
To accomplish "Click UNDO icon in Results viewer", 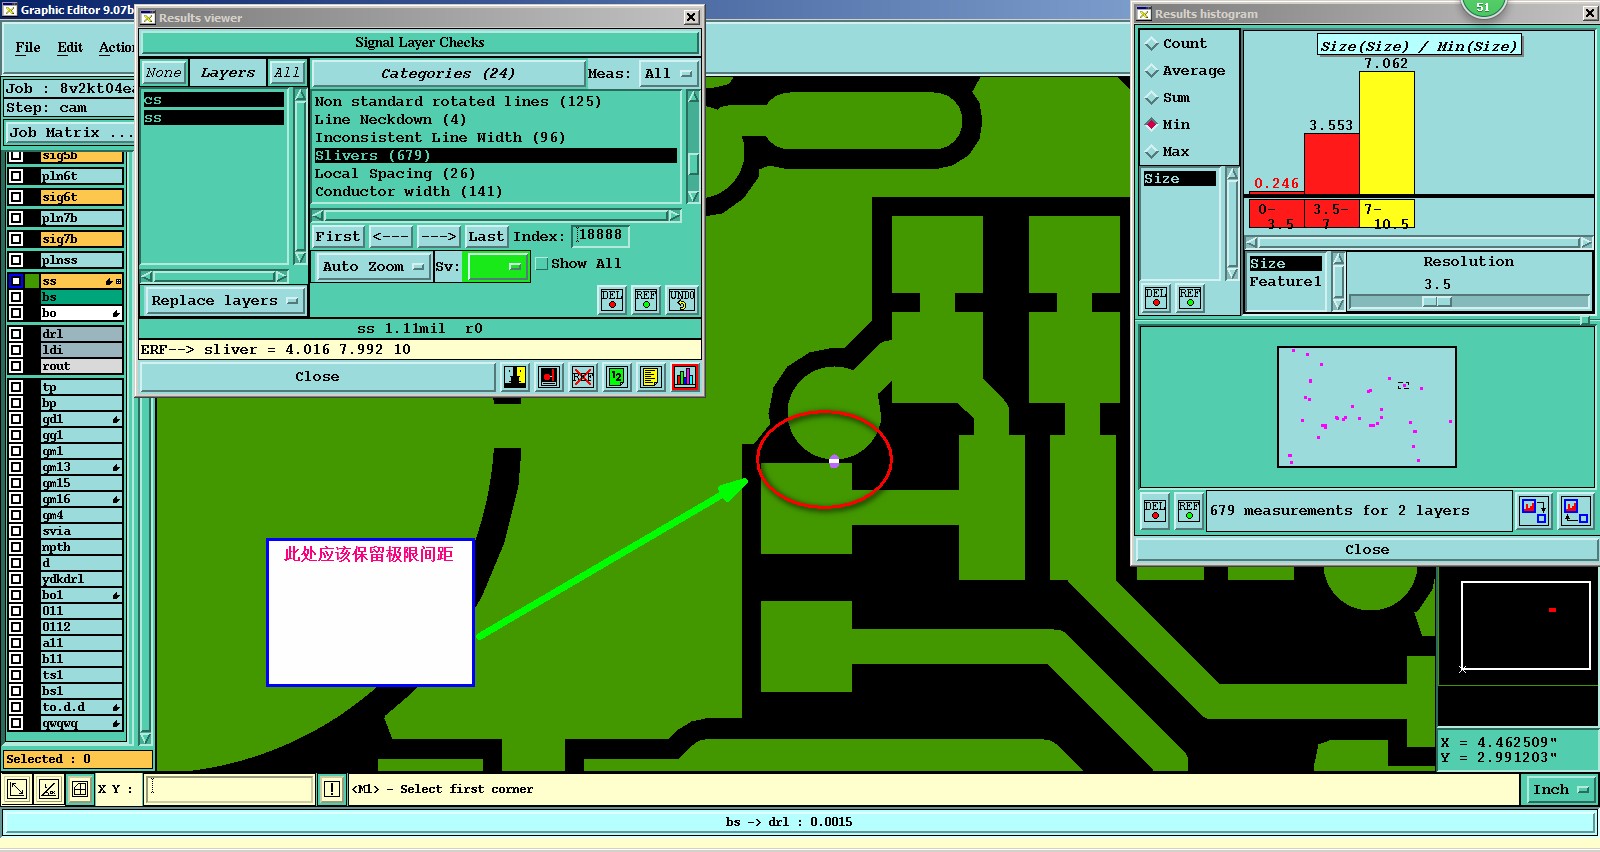I will pyautogui.click(x=682, y=299).
